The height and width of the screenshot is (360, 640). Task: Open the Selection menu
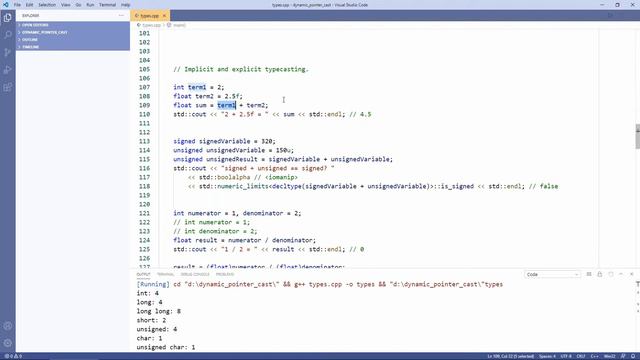(x=47, y=5)
